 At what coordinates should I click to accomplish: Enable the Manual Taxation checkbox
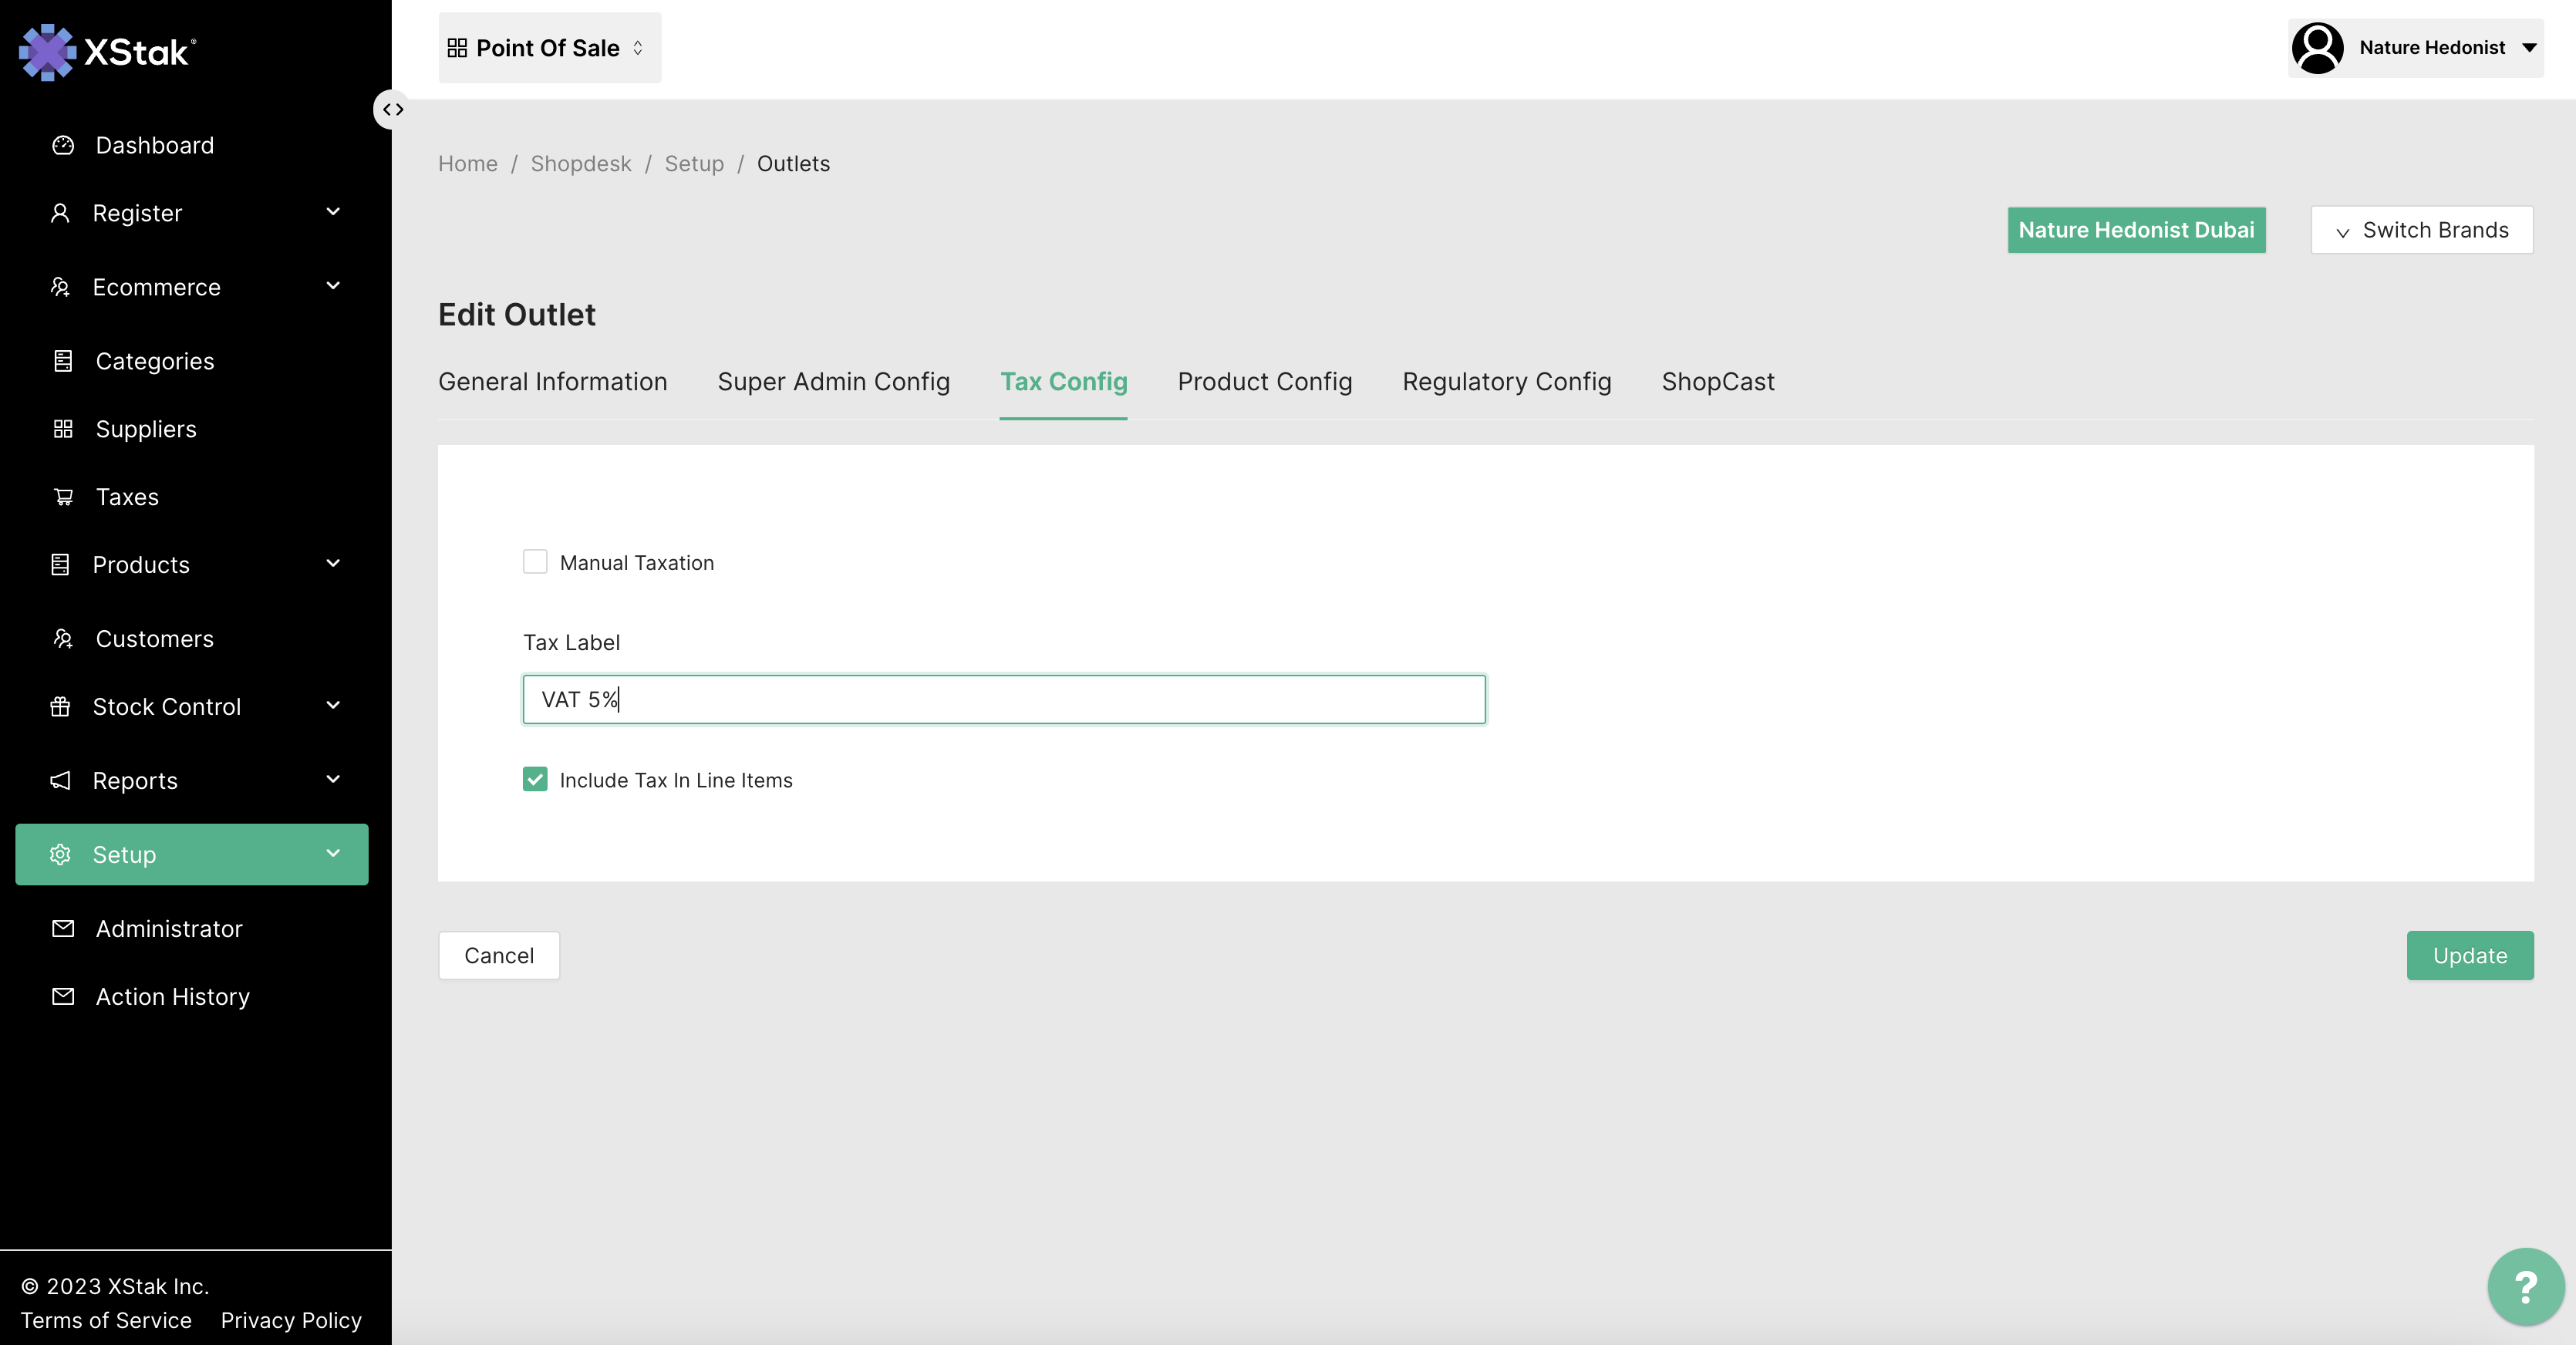click(x=535, y=562)
